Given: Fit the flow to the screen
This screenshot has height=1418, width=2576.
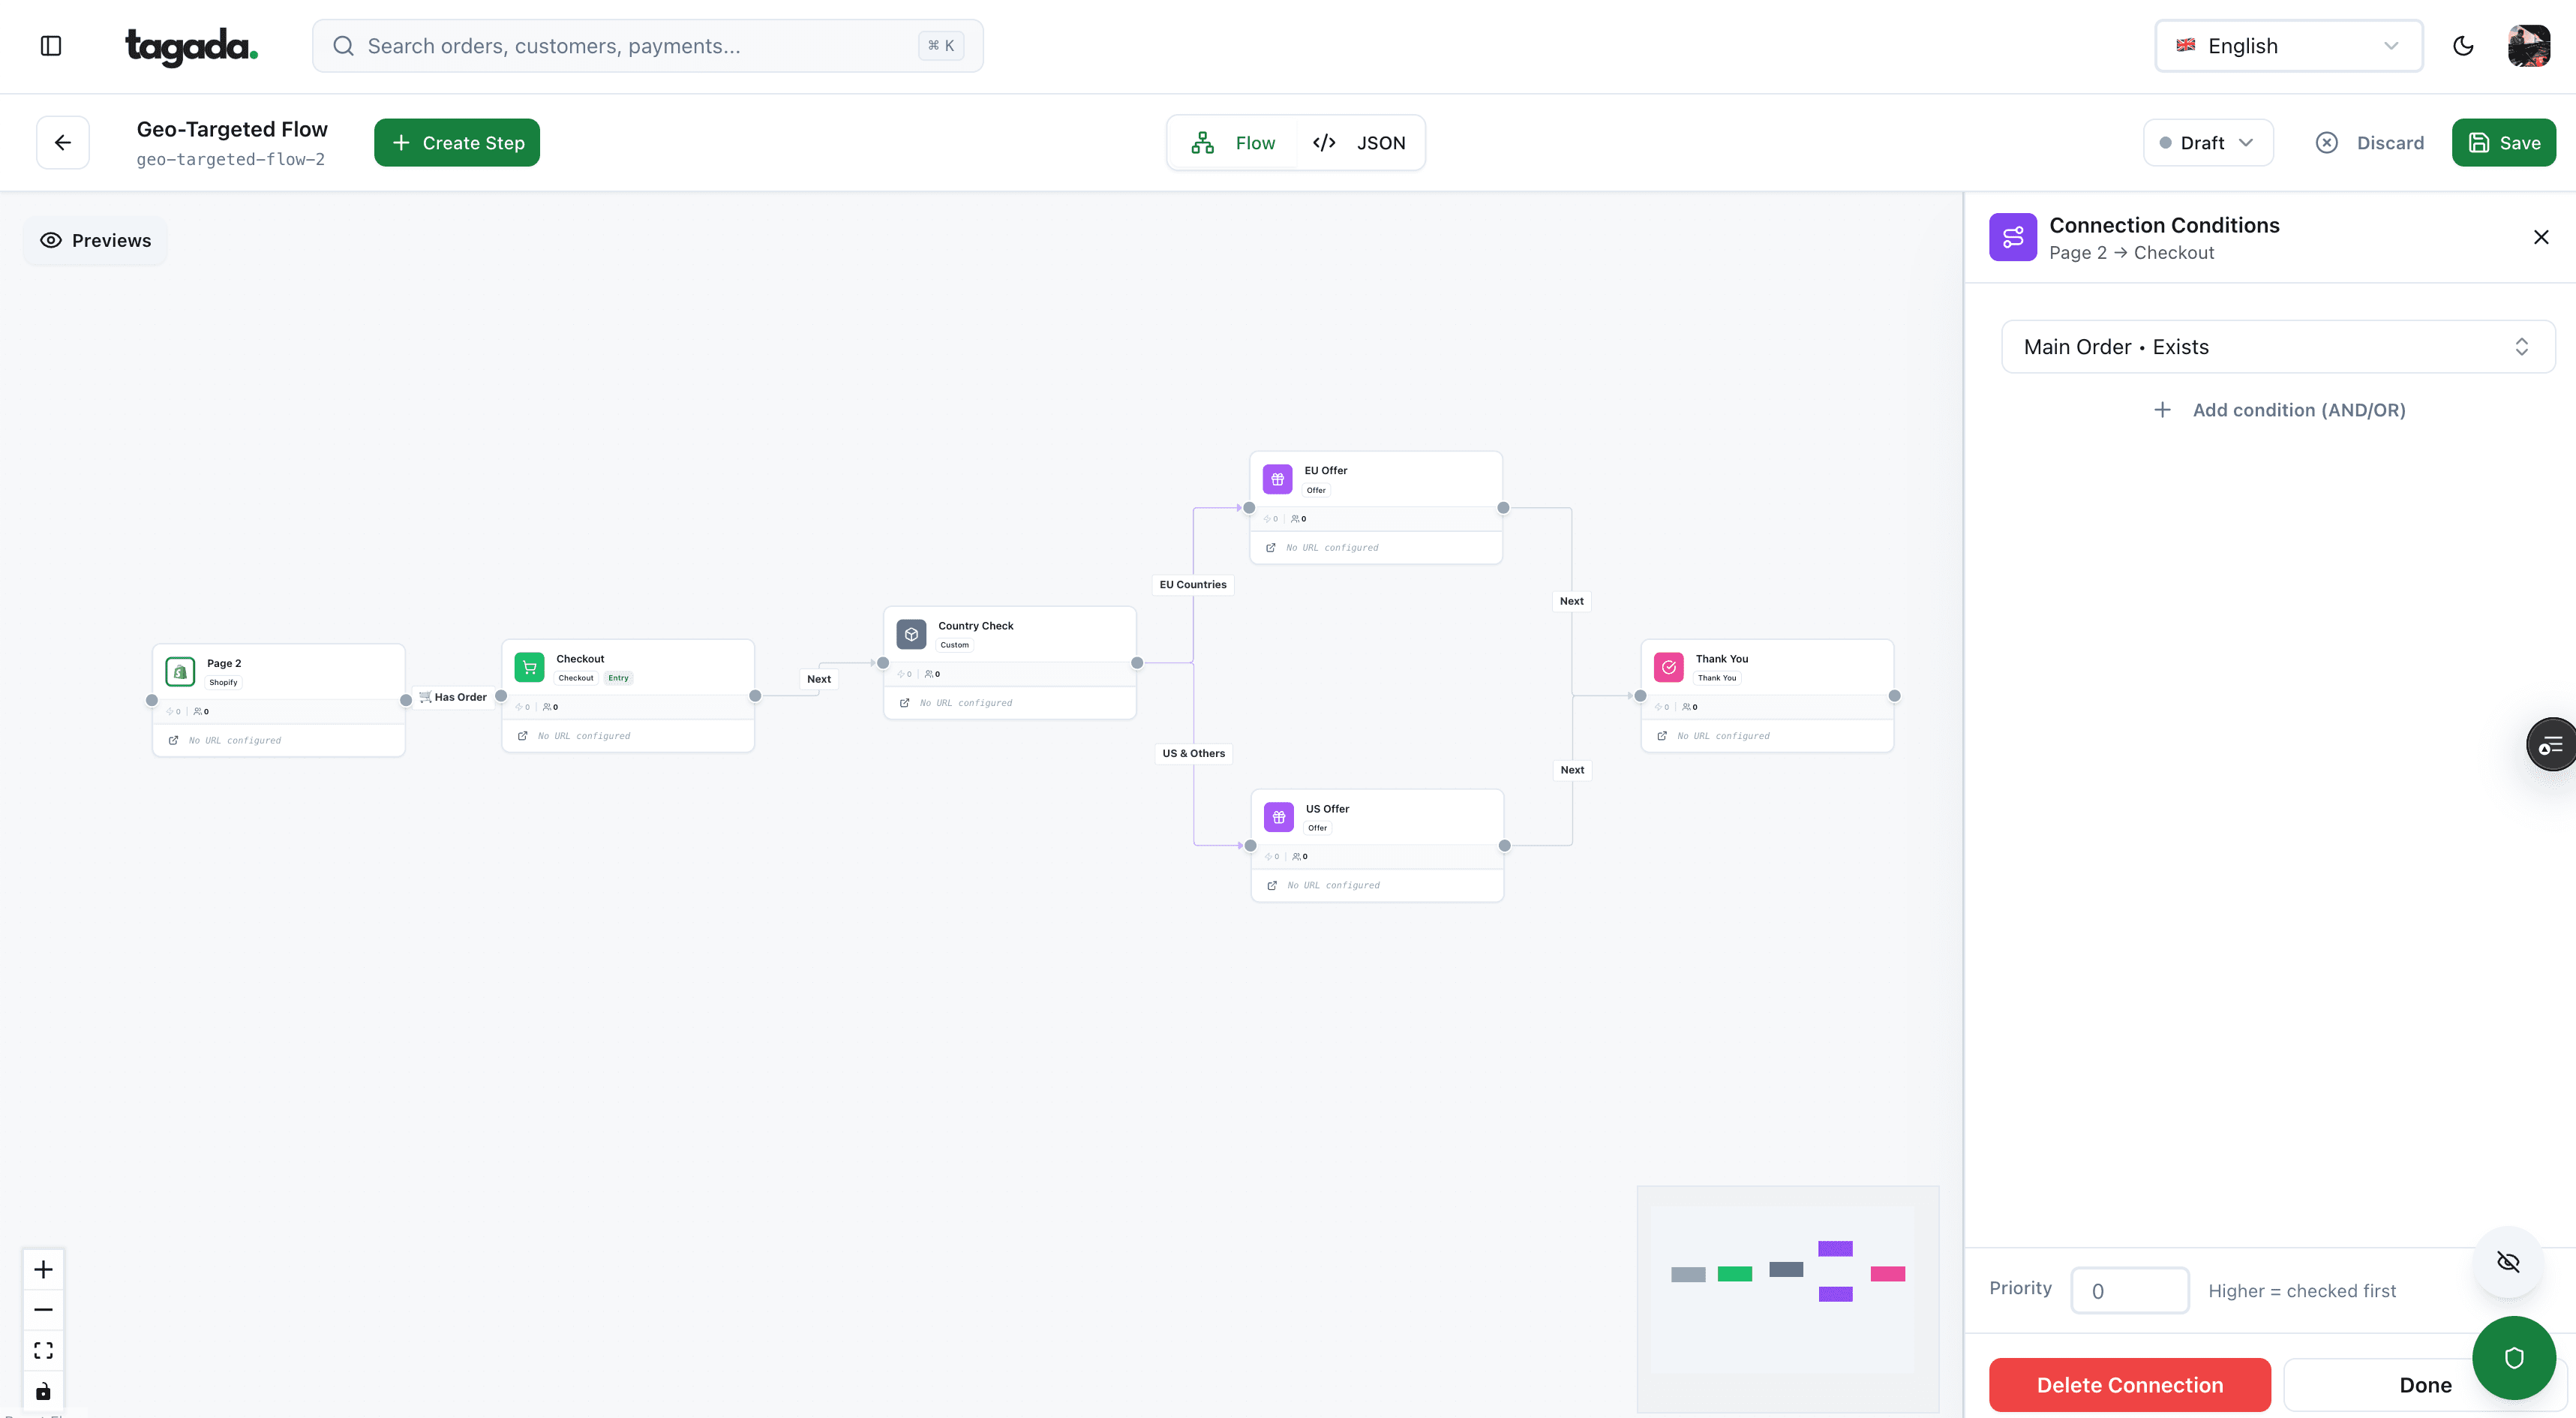Looking at the screenshot, I should [x=42, y=1349].
